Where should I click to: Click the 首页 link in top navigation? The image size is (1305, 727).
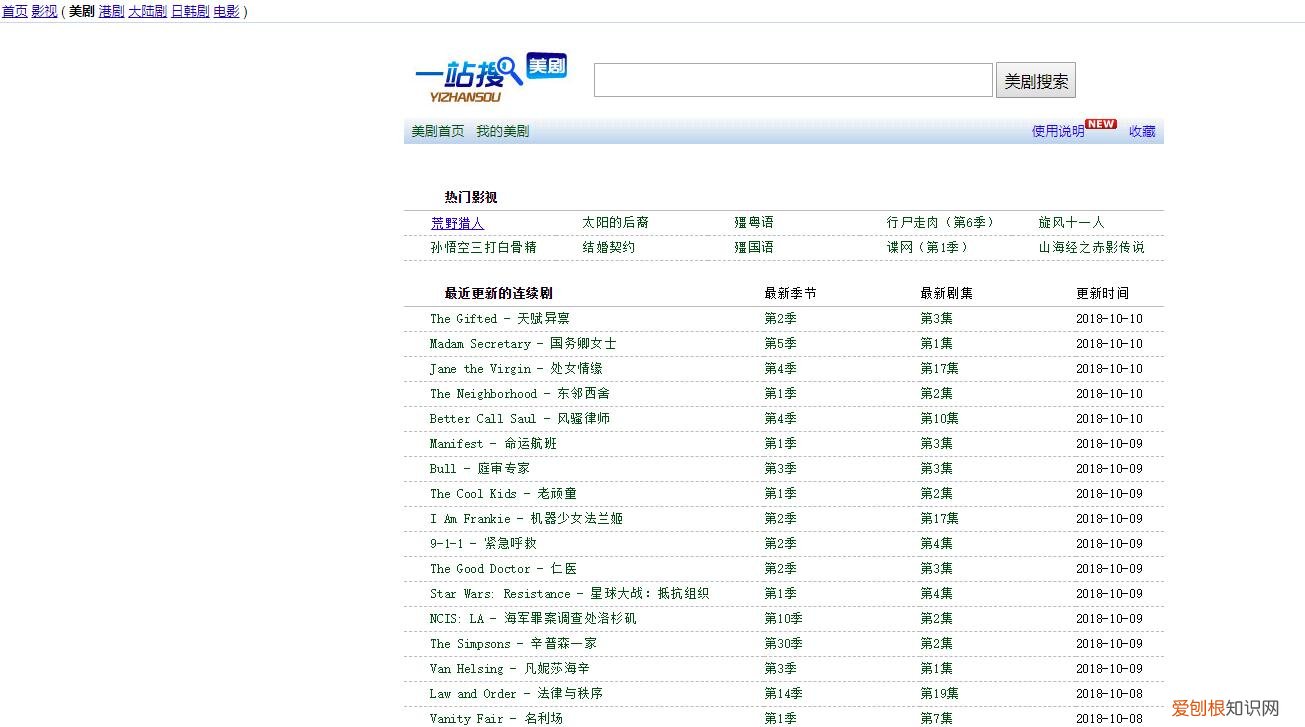13,11
